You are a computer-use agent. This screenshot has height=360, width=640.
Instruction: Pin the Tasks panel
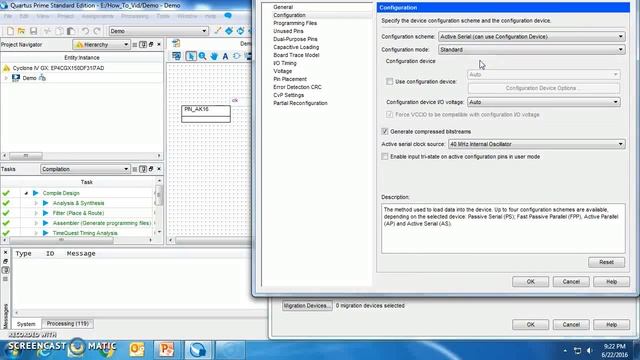click(x=143, y=169)
